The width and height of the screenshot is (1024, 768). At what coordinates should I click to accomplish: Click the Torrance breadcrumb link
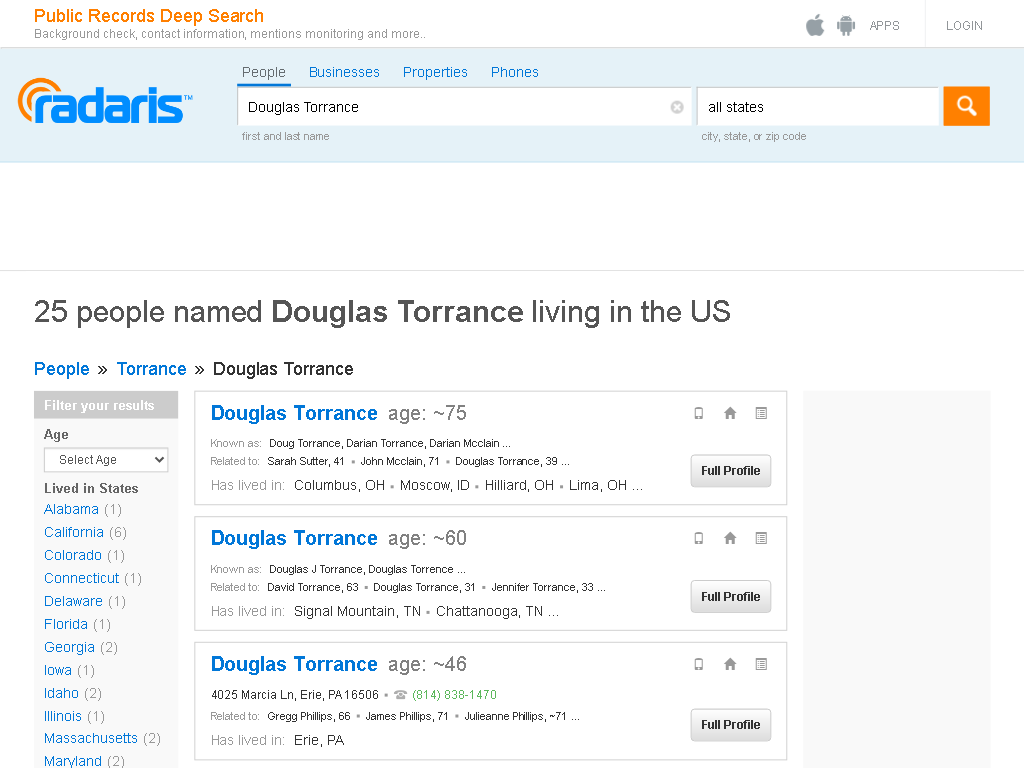coord(152,369)
